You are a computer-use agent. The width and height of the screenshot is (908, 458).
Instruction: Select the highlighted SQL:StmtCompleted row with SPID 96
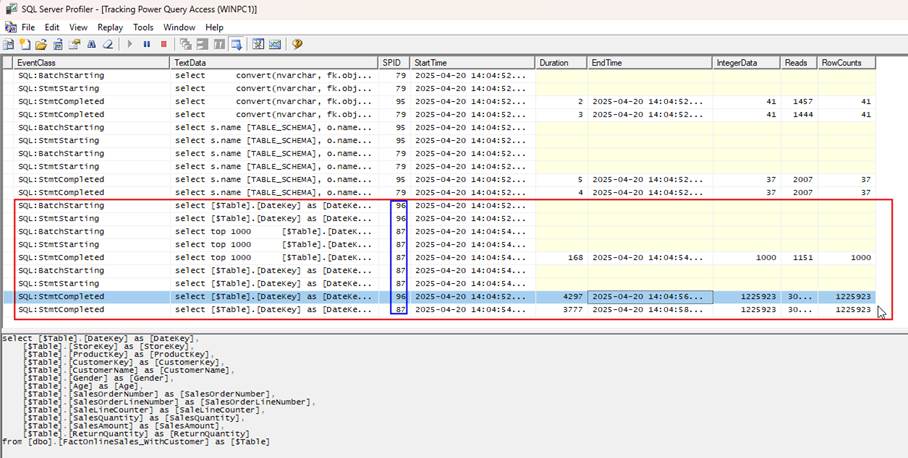coord(439,296)
